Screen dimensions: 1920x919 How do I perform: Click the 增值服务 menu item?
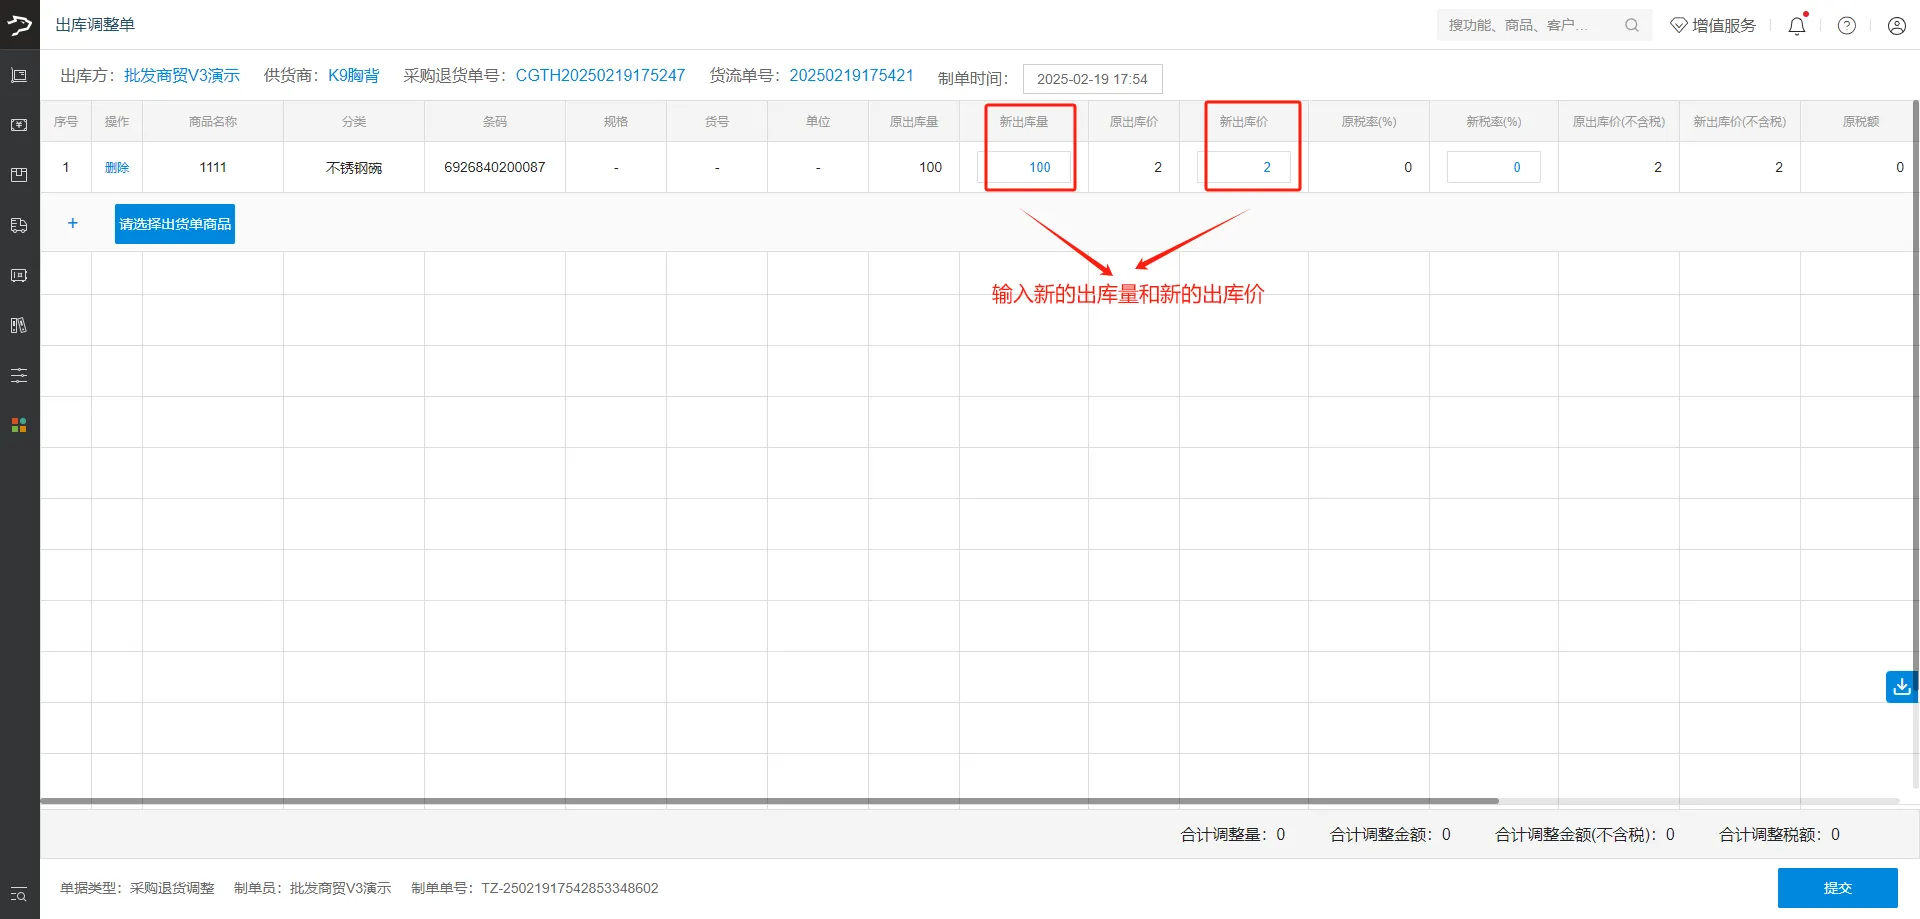pos(1713,26)
